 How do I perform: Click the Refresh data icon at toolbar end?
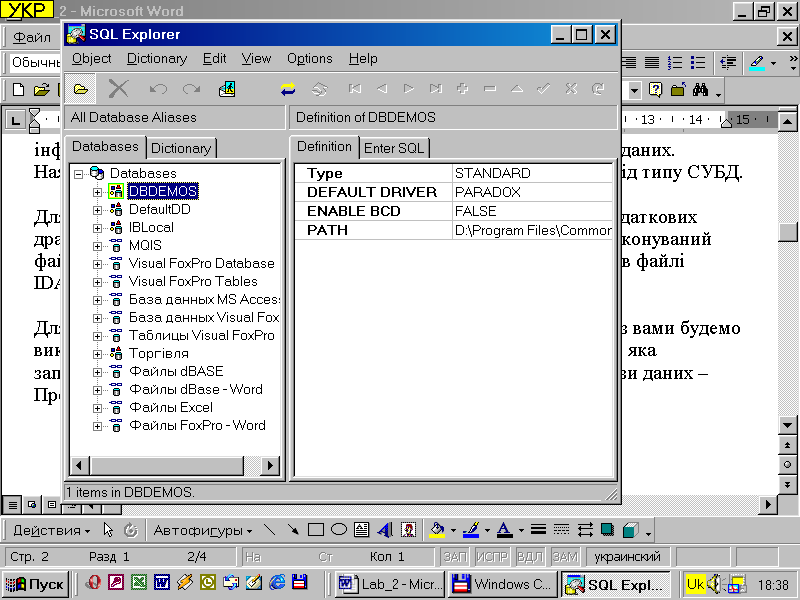tap(598, 89)
